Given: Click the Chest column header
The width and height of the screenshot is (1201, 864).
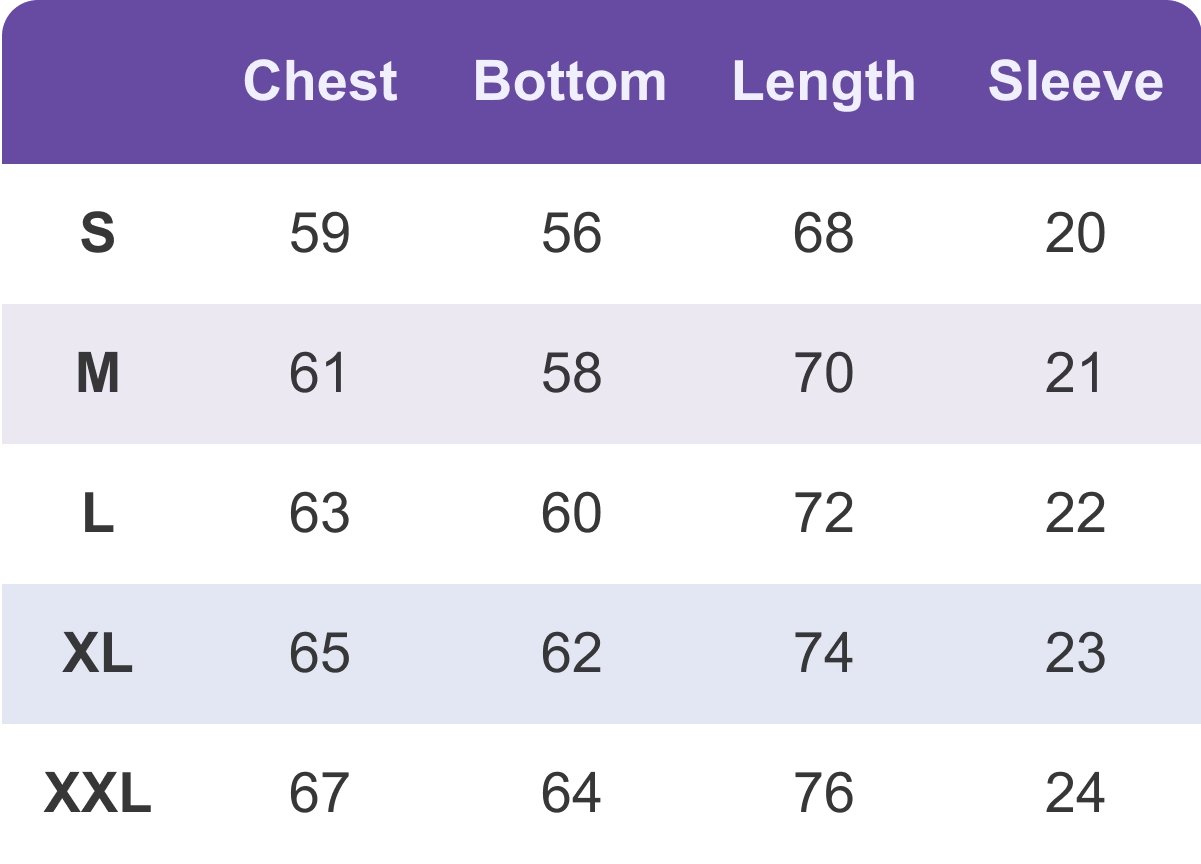Looking at the screenshot, I should tap(320, 81).
